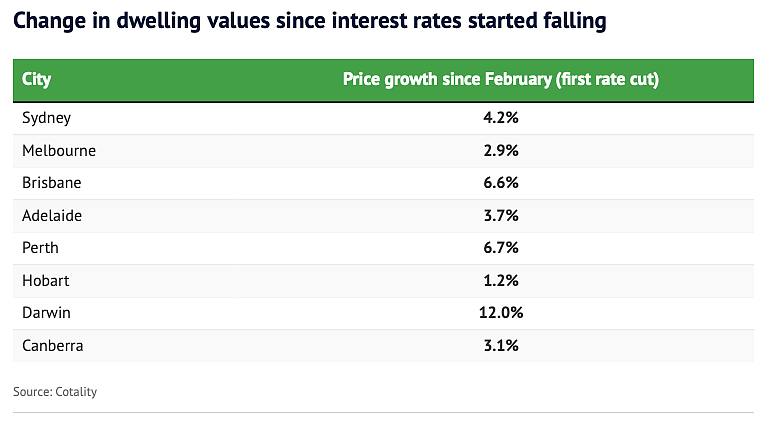Click the Source: Cotality text
Image resolution: width=769 pixels, height=425 pixels.
[55, 392]
